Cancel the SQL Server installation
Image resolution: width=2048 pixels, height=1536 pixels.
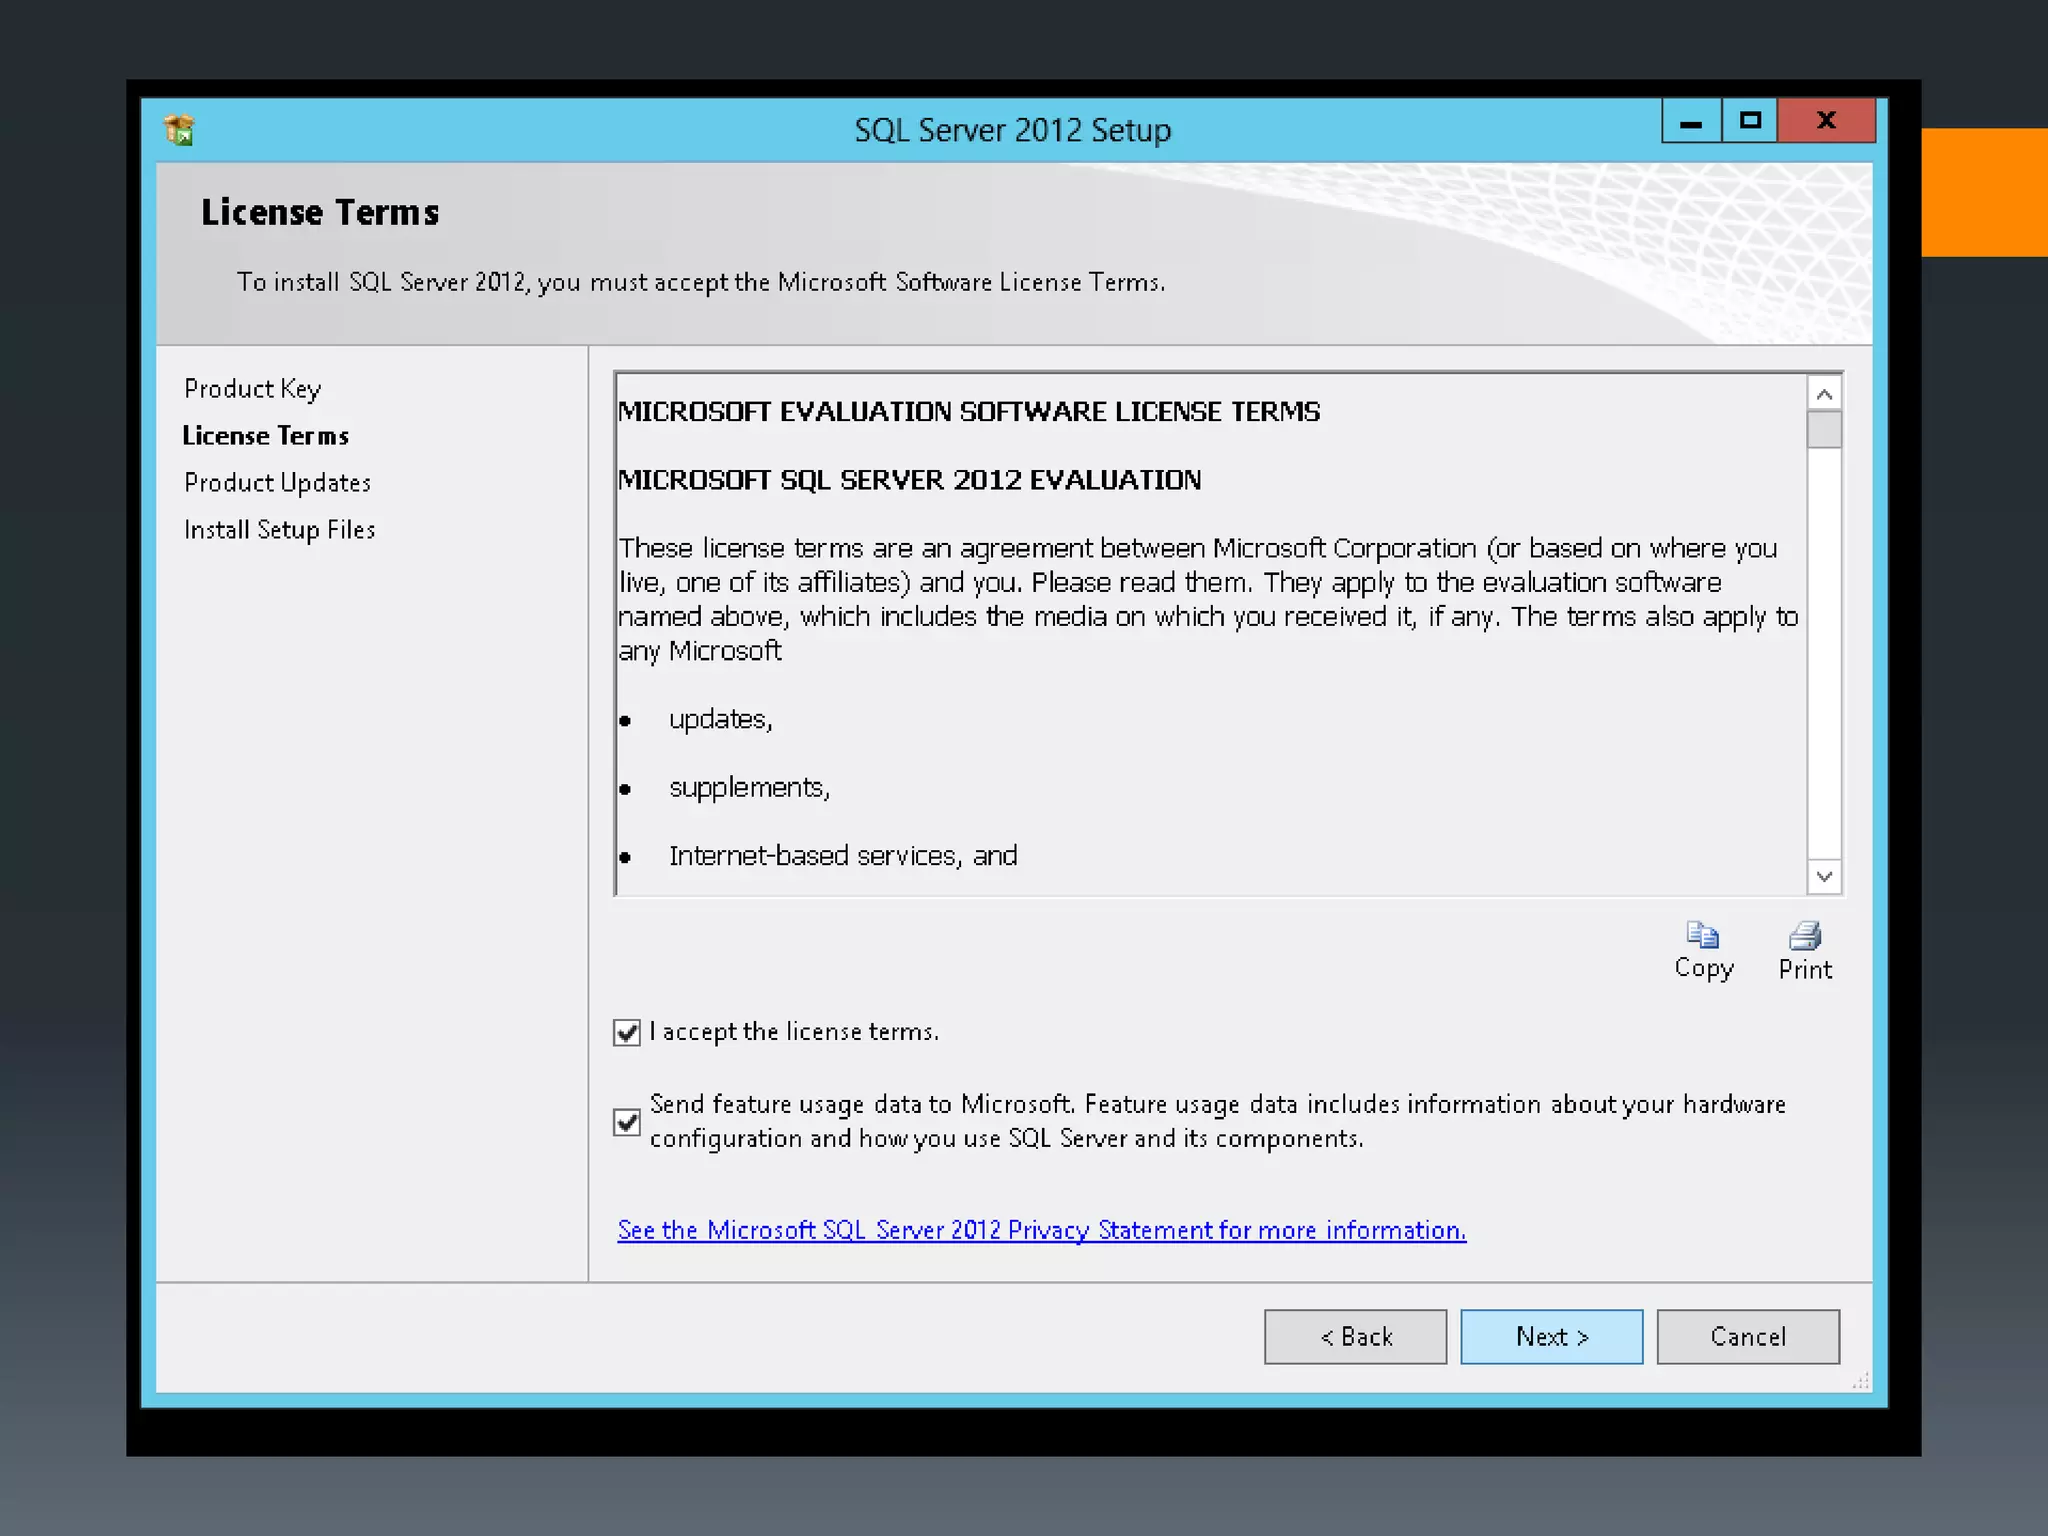click(x=1747, y=1337)
